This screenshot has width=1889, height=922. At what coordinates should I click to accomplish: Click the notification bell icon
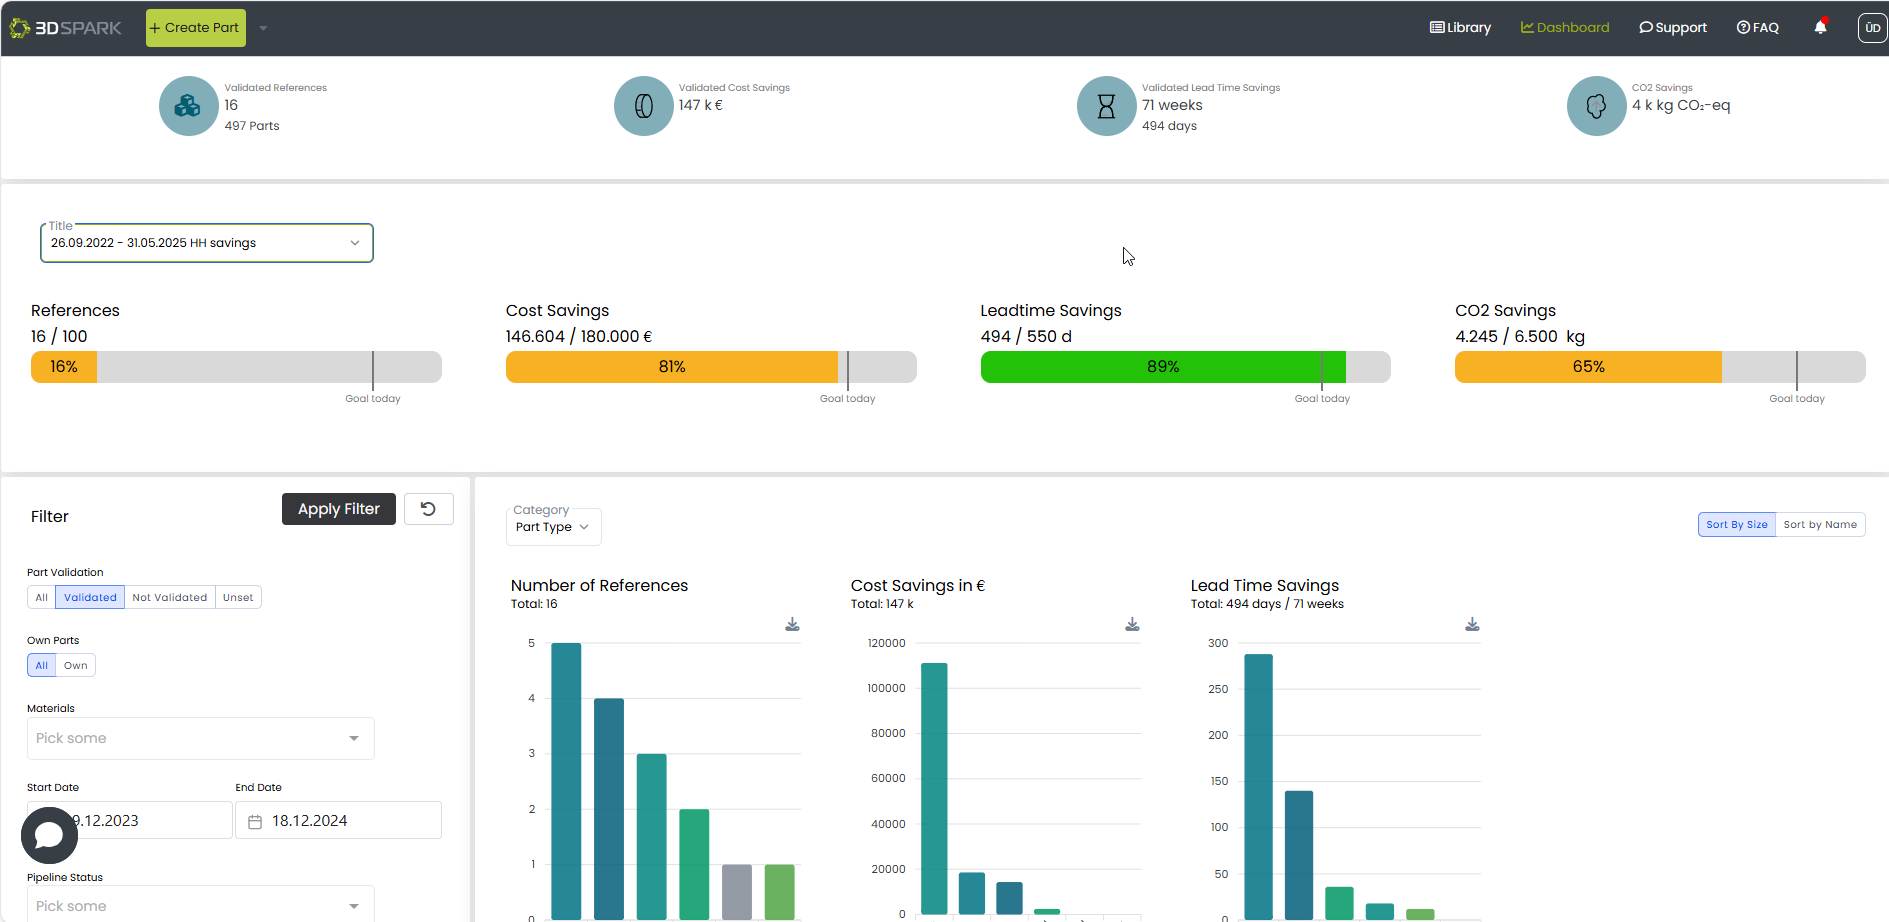pyautogui.click(x=1820, y=28)
